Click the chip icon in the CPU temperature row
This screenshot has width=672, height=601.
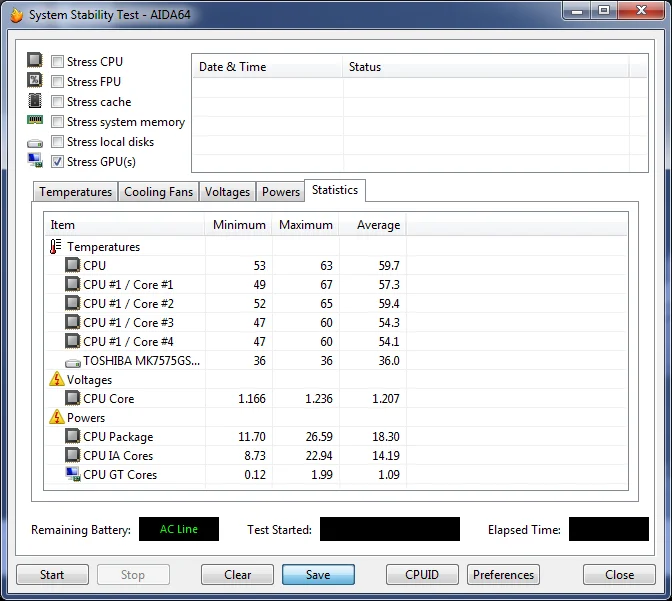click(x=72, y=265)
